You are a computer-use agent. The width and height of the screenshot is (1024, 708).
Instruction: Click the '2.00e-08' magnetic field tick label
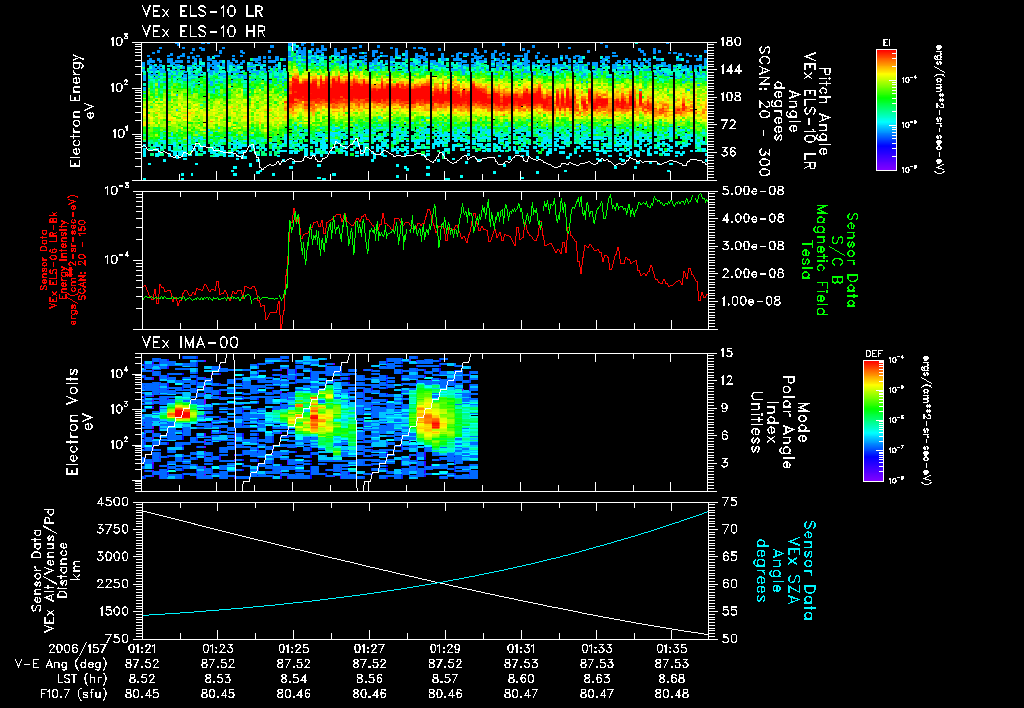(x=752, y=273)
